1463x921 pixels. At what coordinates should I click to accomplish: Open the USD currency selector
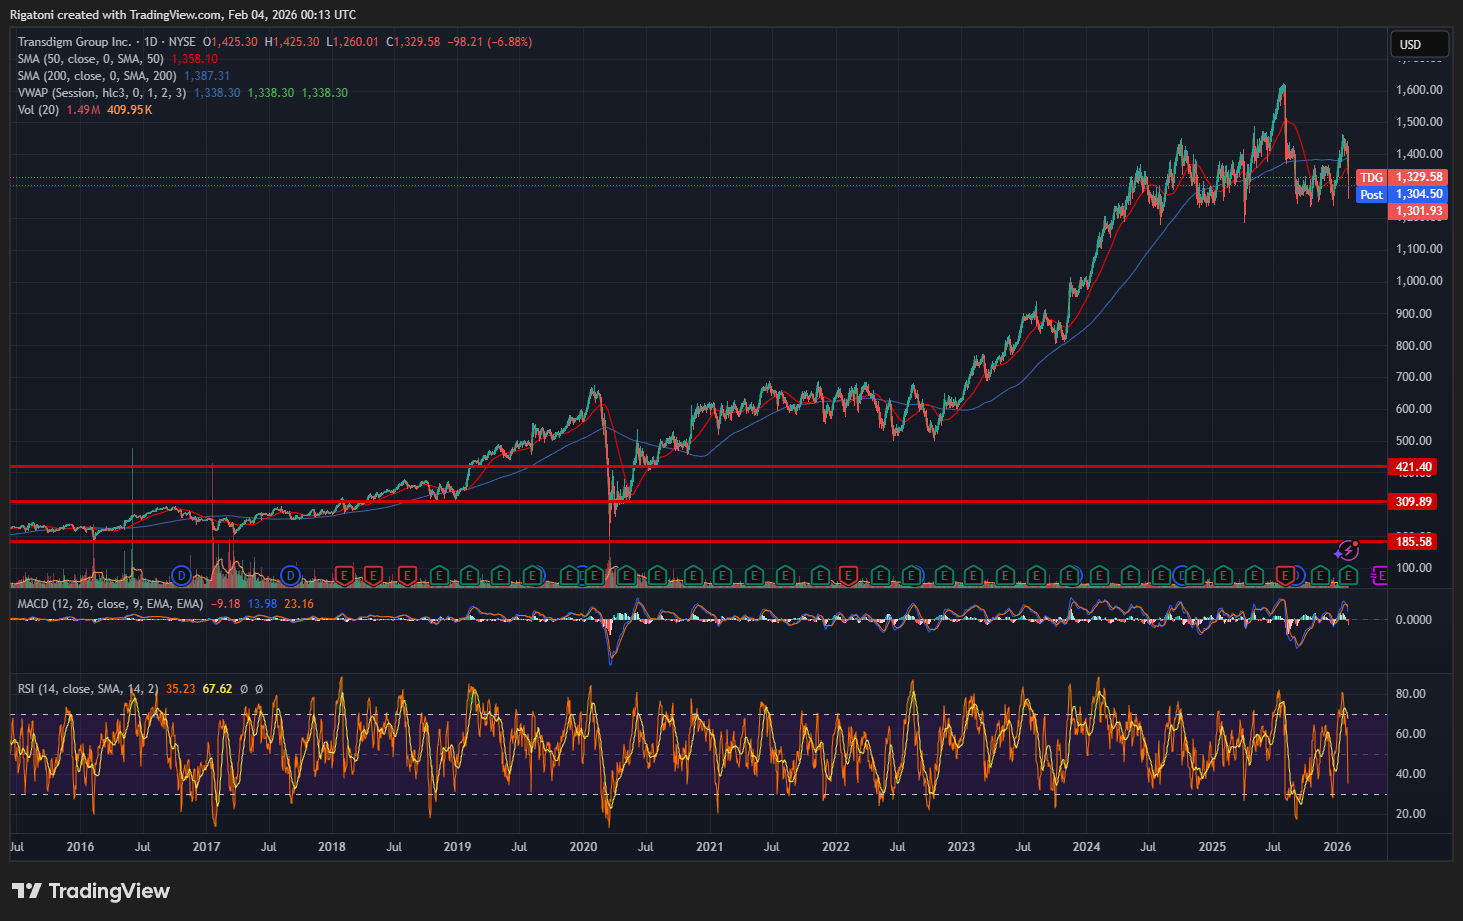pos(1419,44)
